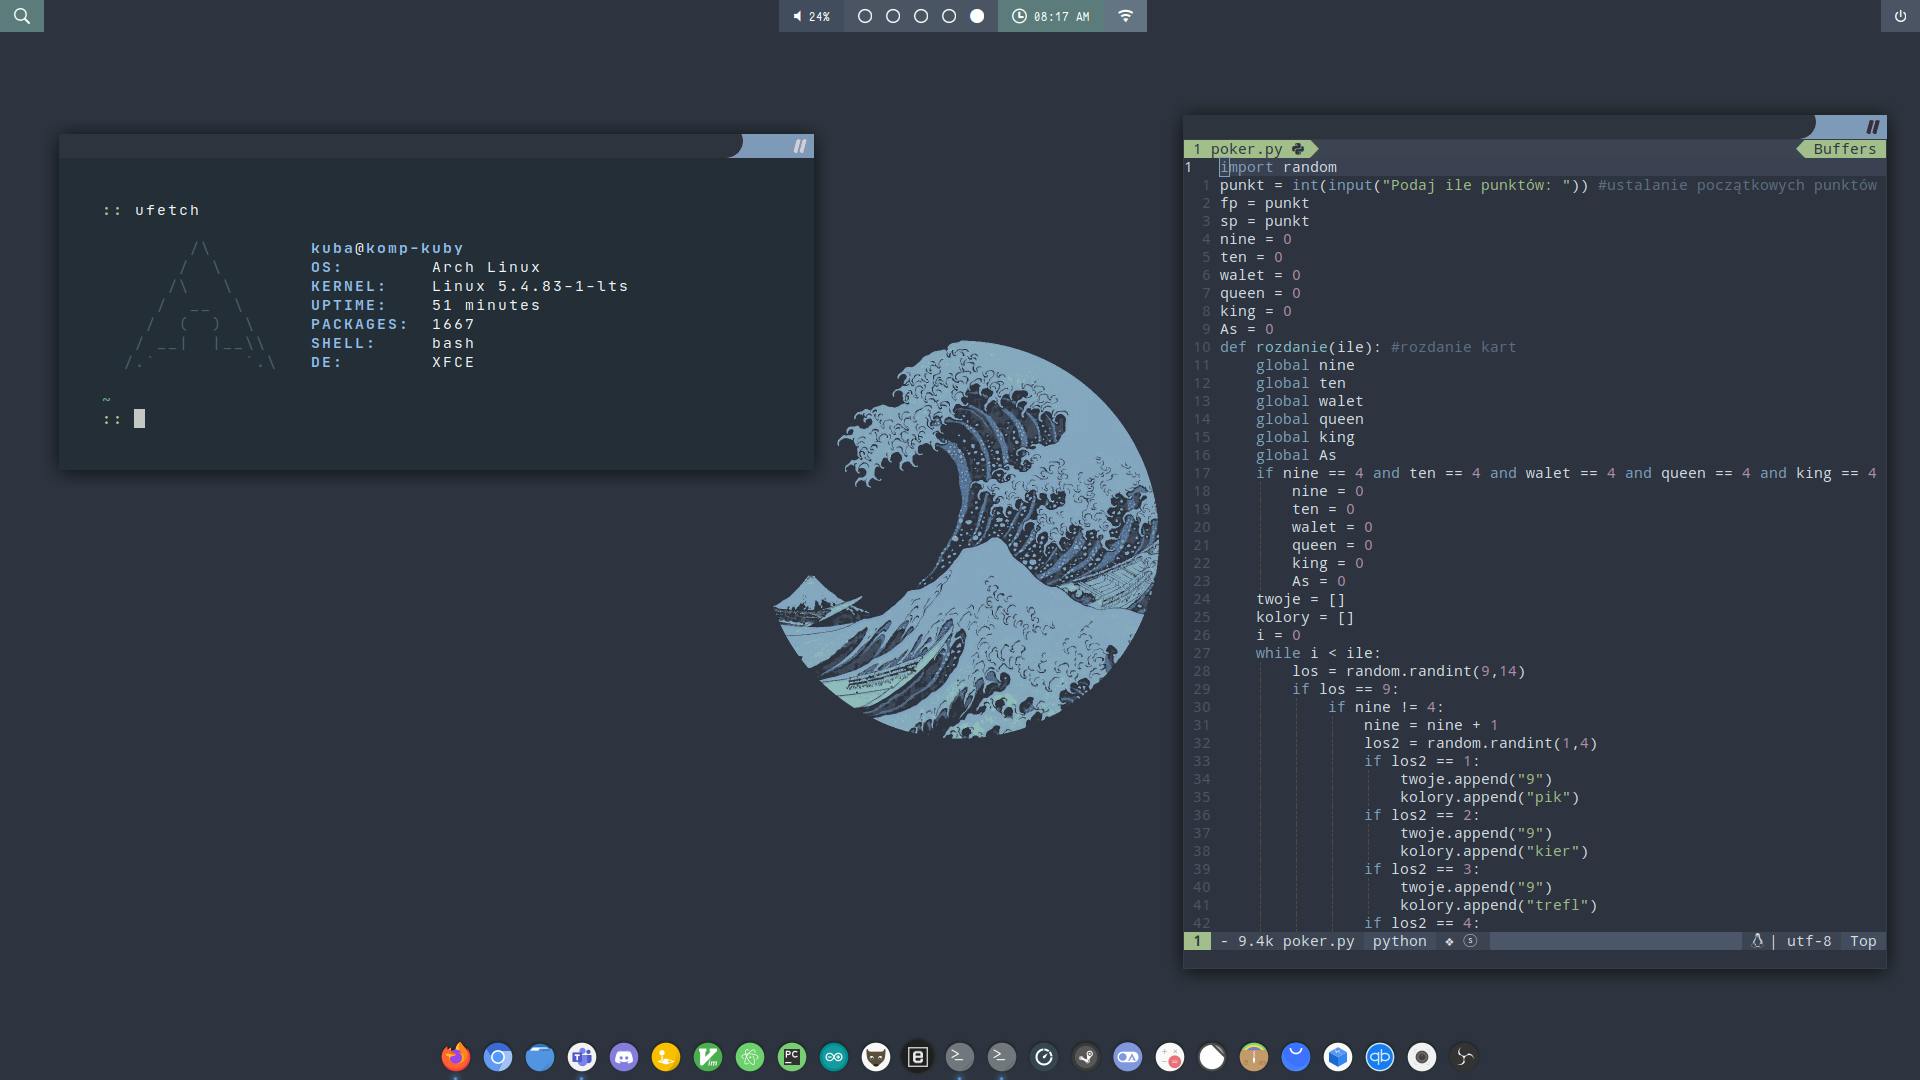The width and height of the screenshot is (1920, 1080).
Task: Click the search icon in top panel
Action: (22, 16)
